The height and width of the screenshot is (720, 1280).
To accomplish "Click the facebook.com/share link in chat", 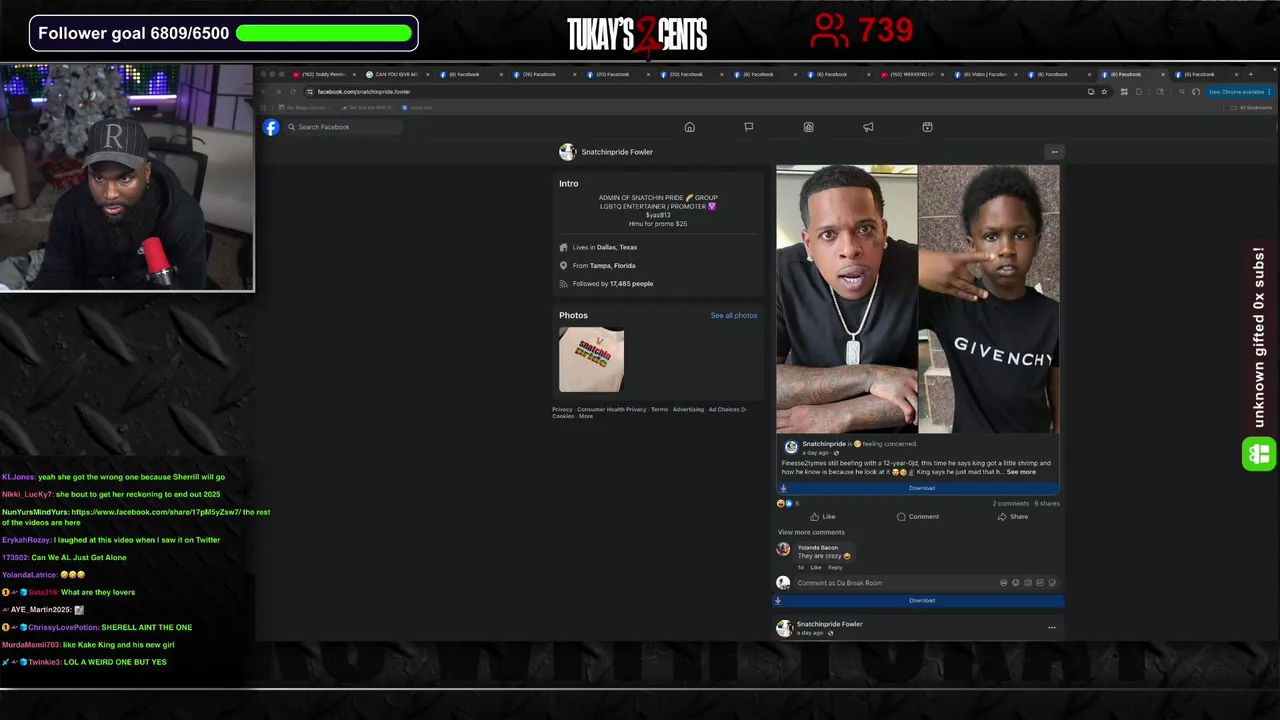I will 155,513.
